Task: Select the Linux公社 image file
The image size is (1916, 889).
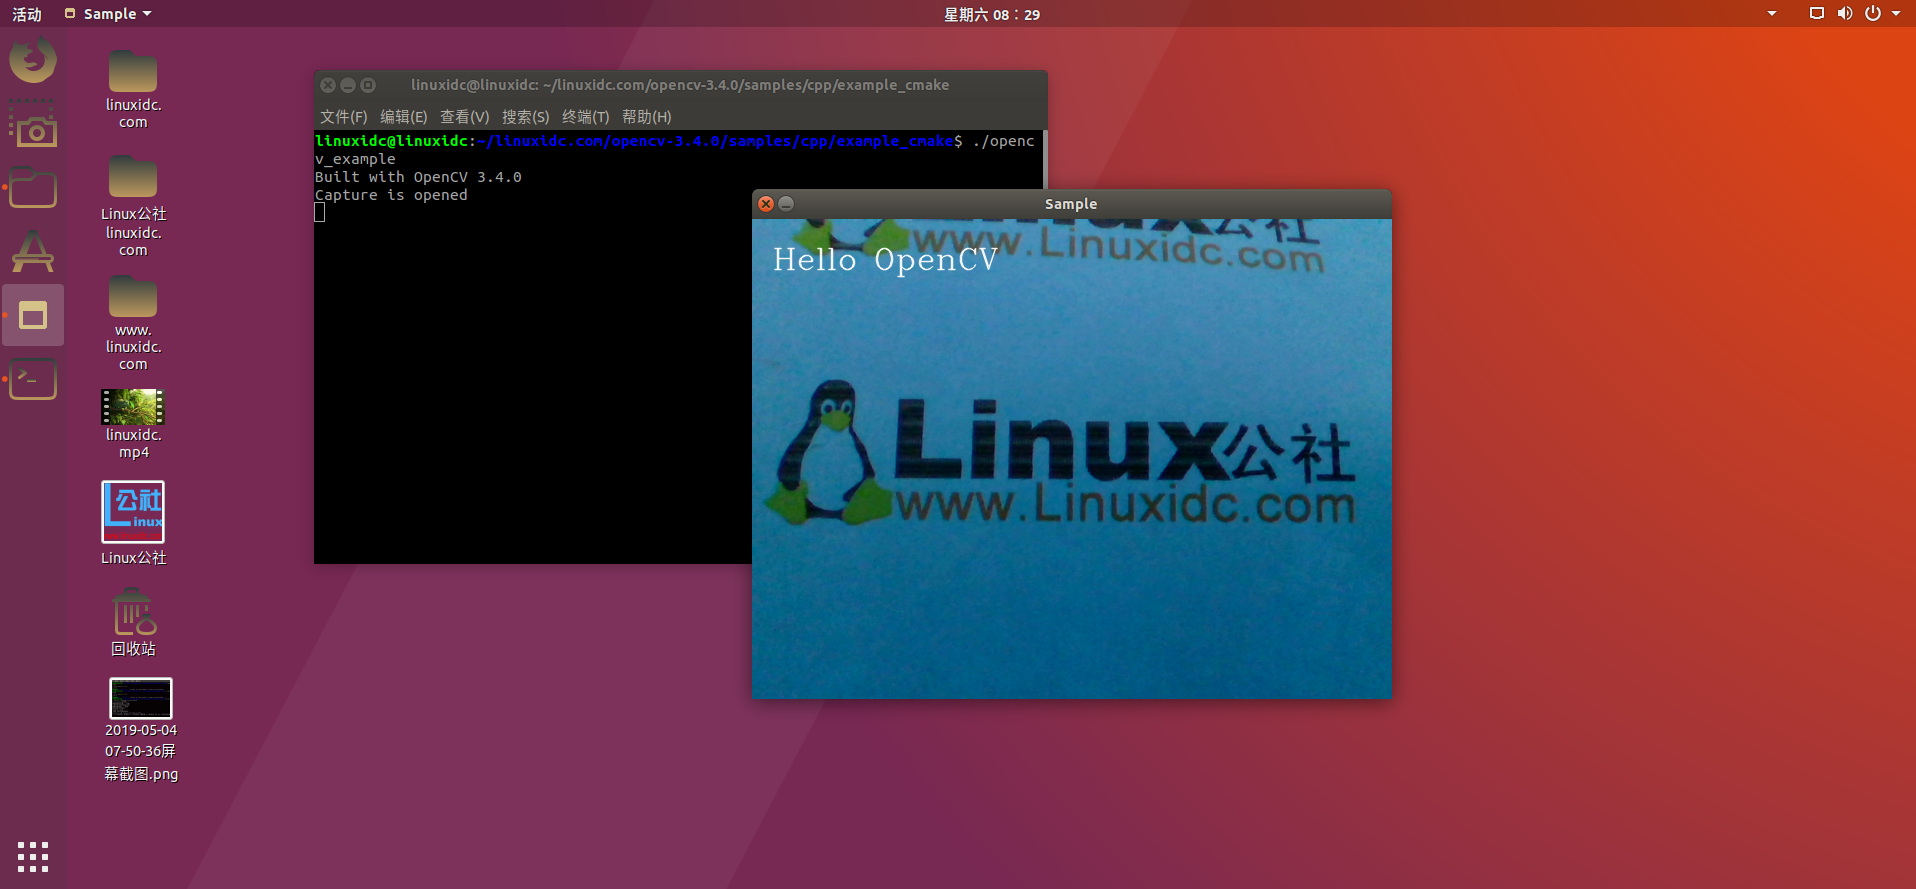Action: click(x=133, y=524)
